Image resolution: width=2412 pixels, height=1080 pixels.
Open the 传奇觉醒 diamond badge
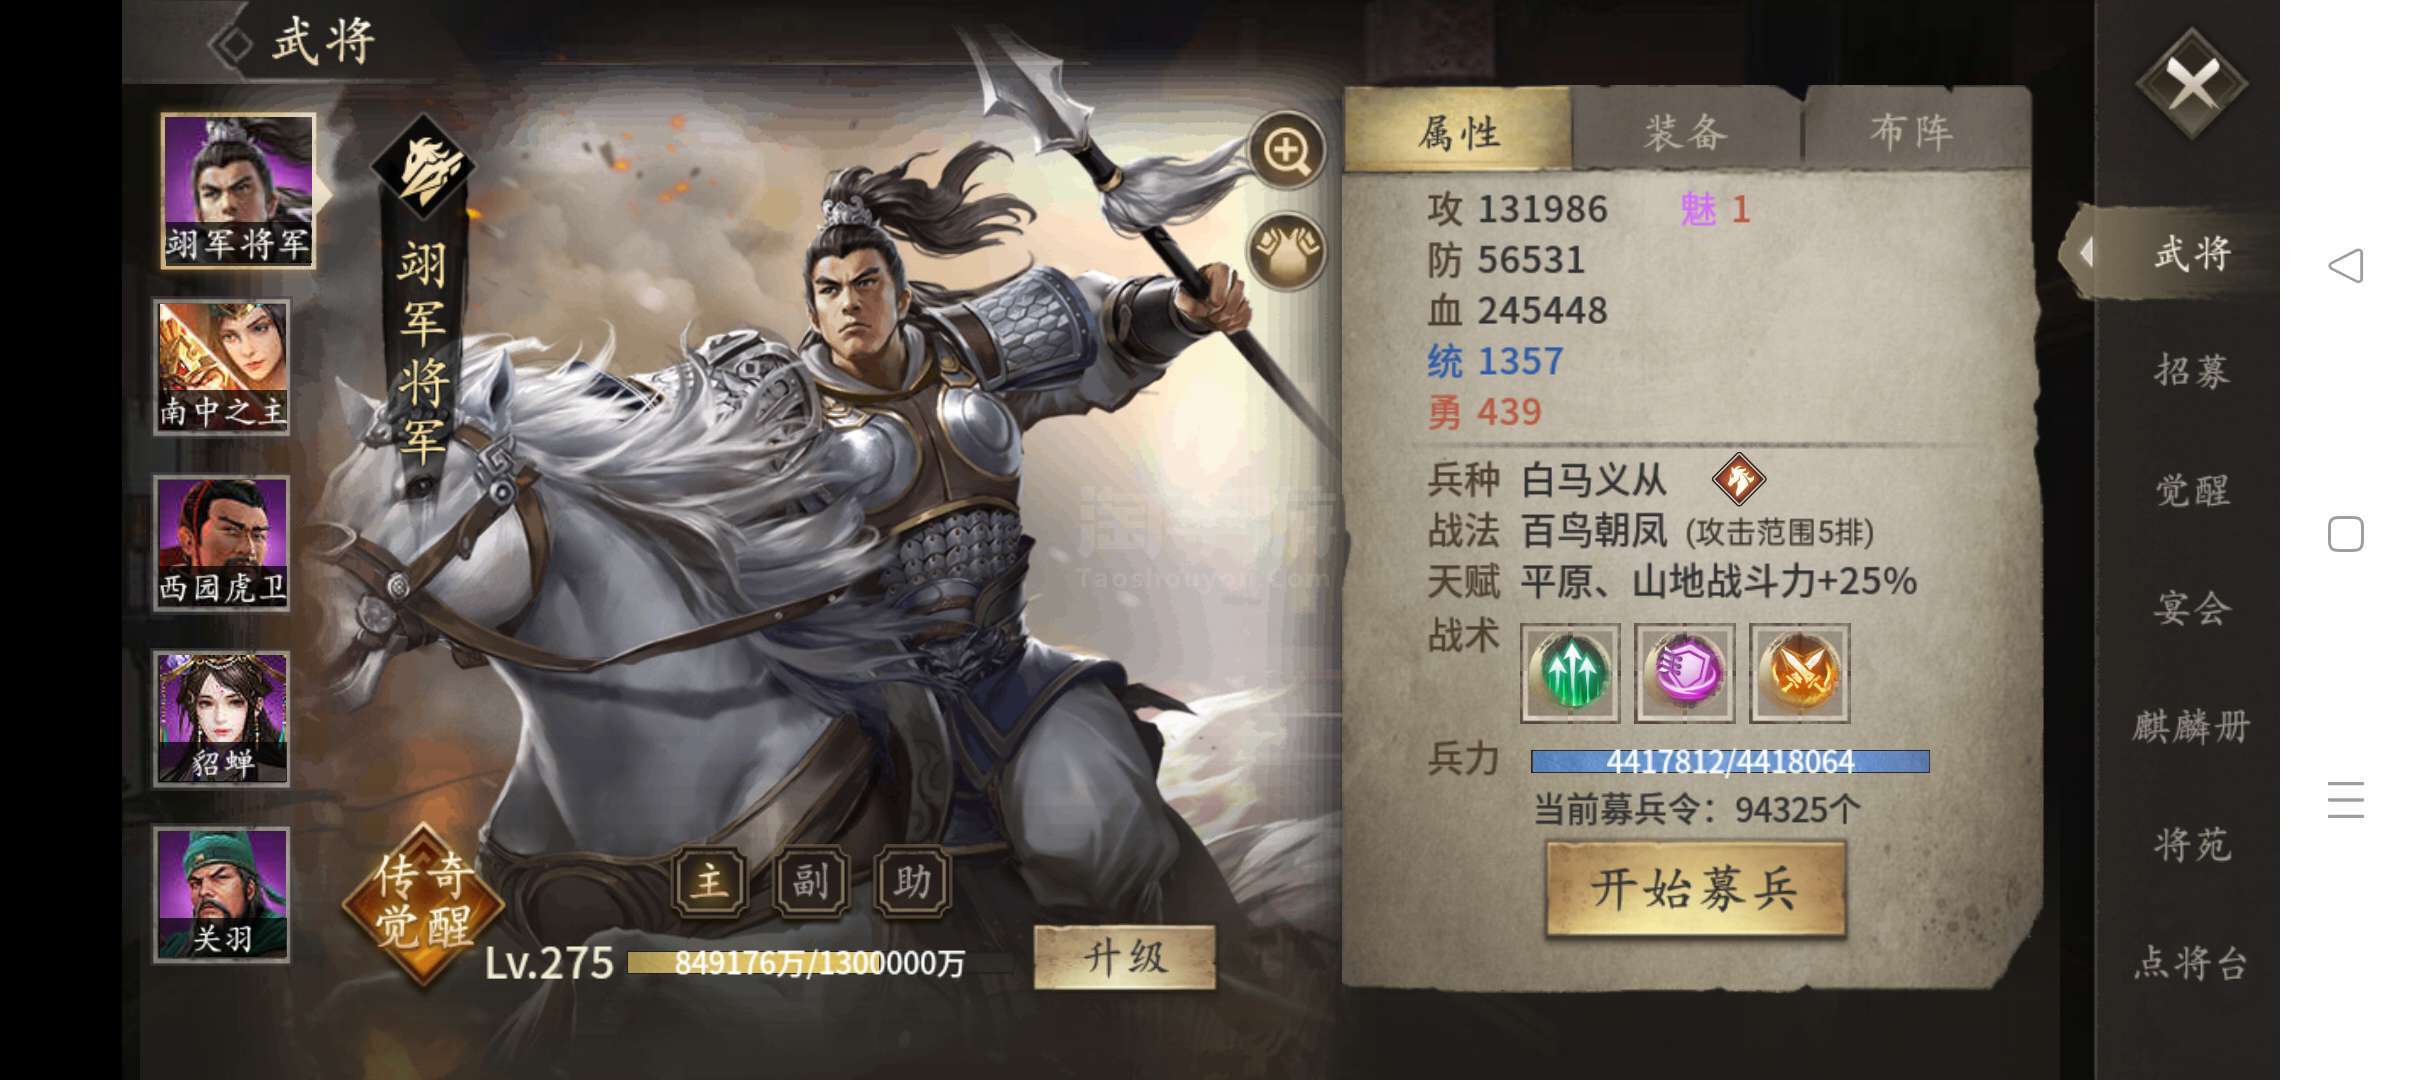click(x=423, y=902)
